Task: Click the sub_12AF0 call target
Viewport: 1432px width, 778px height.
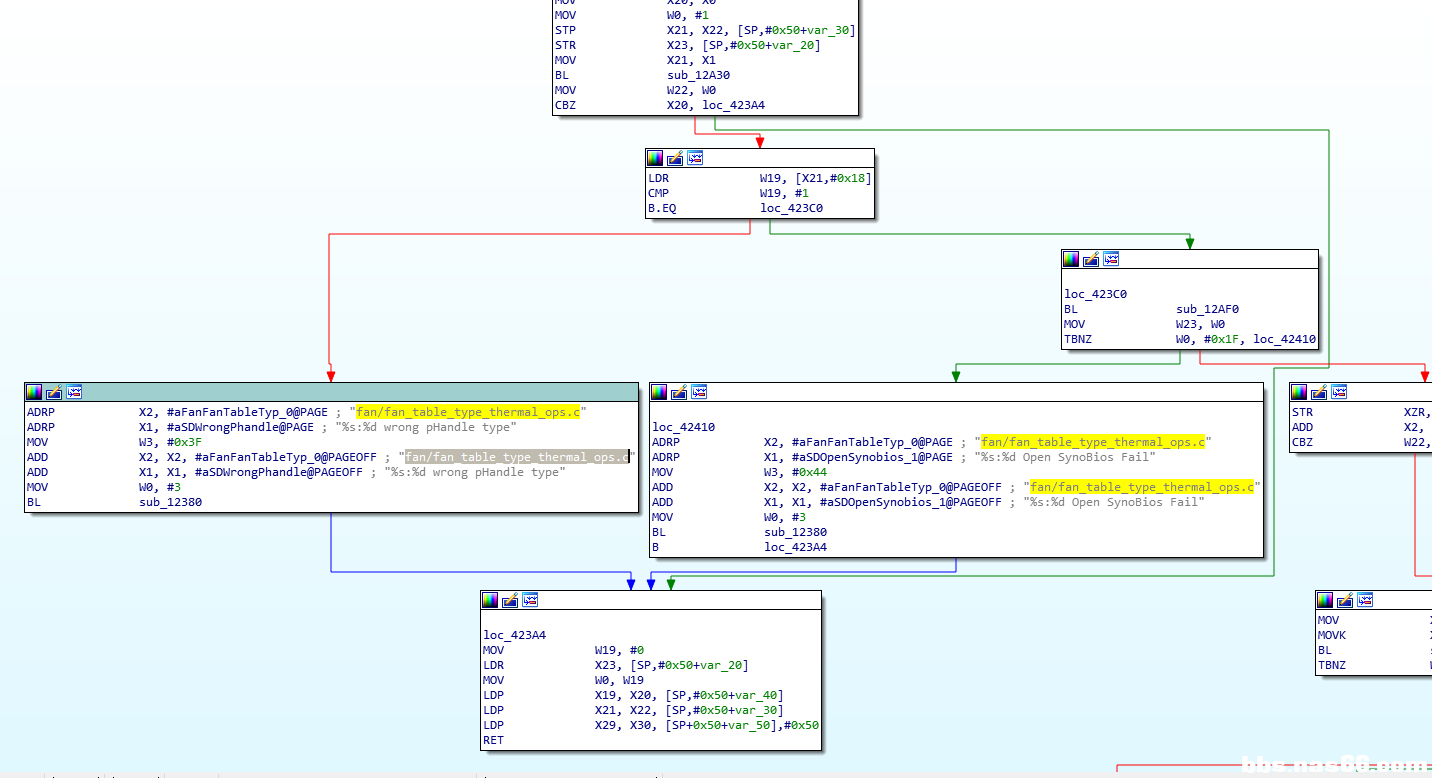Action: [x=1208, y=309]
